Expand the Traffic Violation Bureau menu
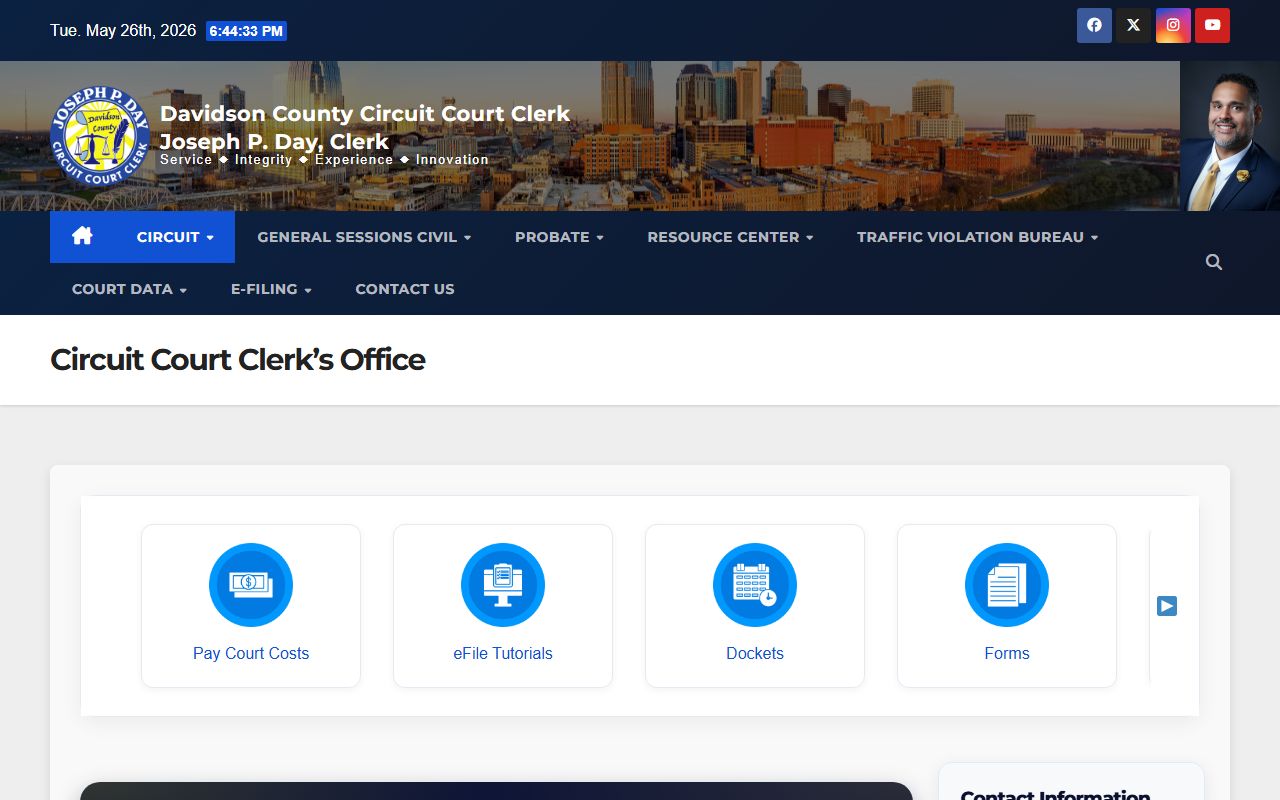This screenshot has width=1280, height=800. coord(977,237)
